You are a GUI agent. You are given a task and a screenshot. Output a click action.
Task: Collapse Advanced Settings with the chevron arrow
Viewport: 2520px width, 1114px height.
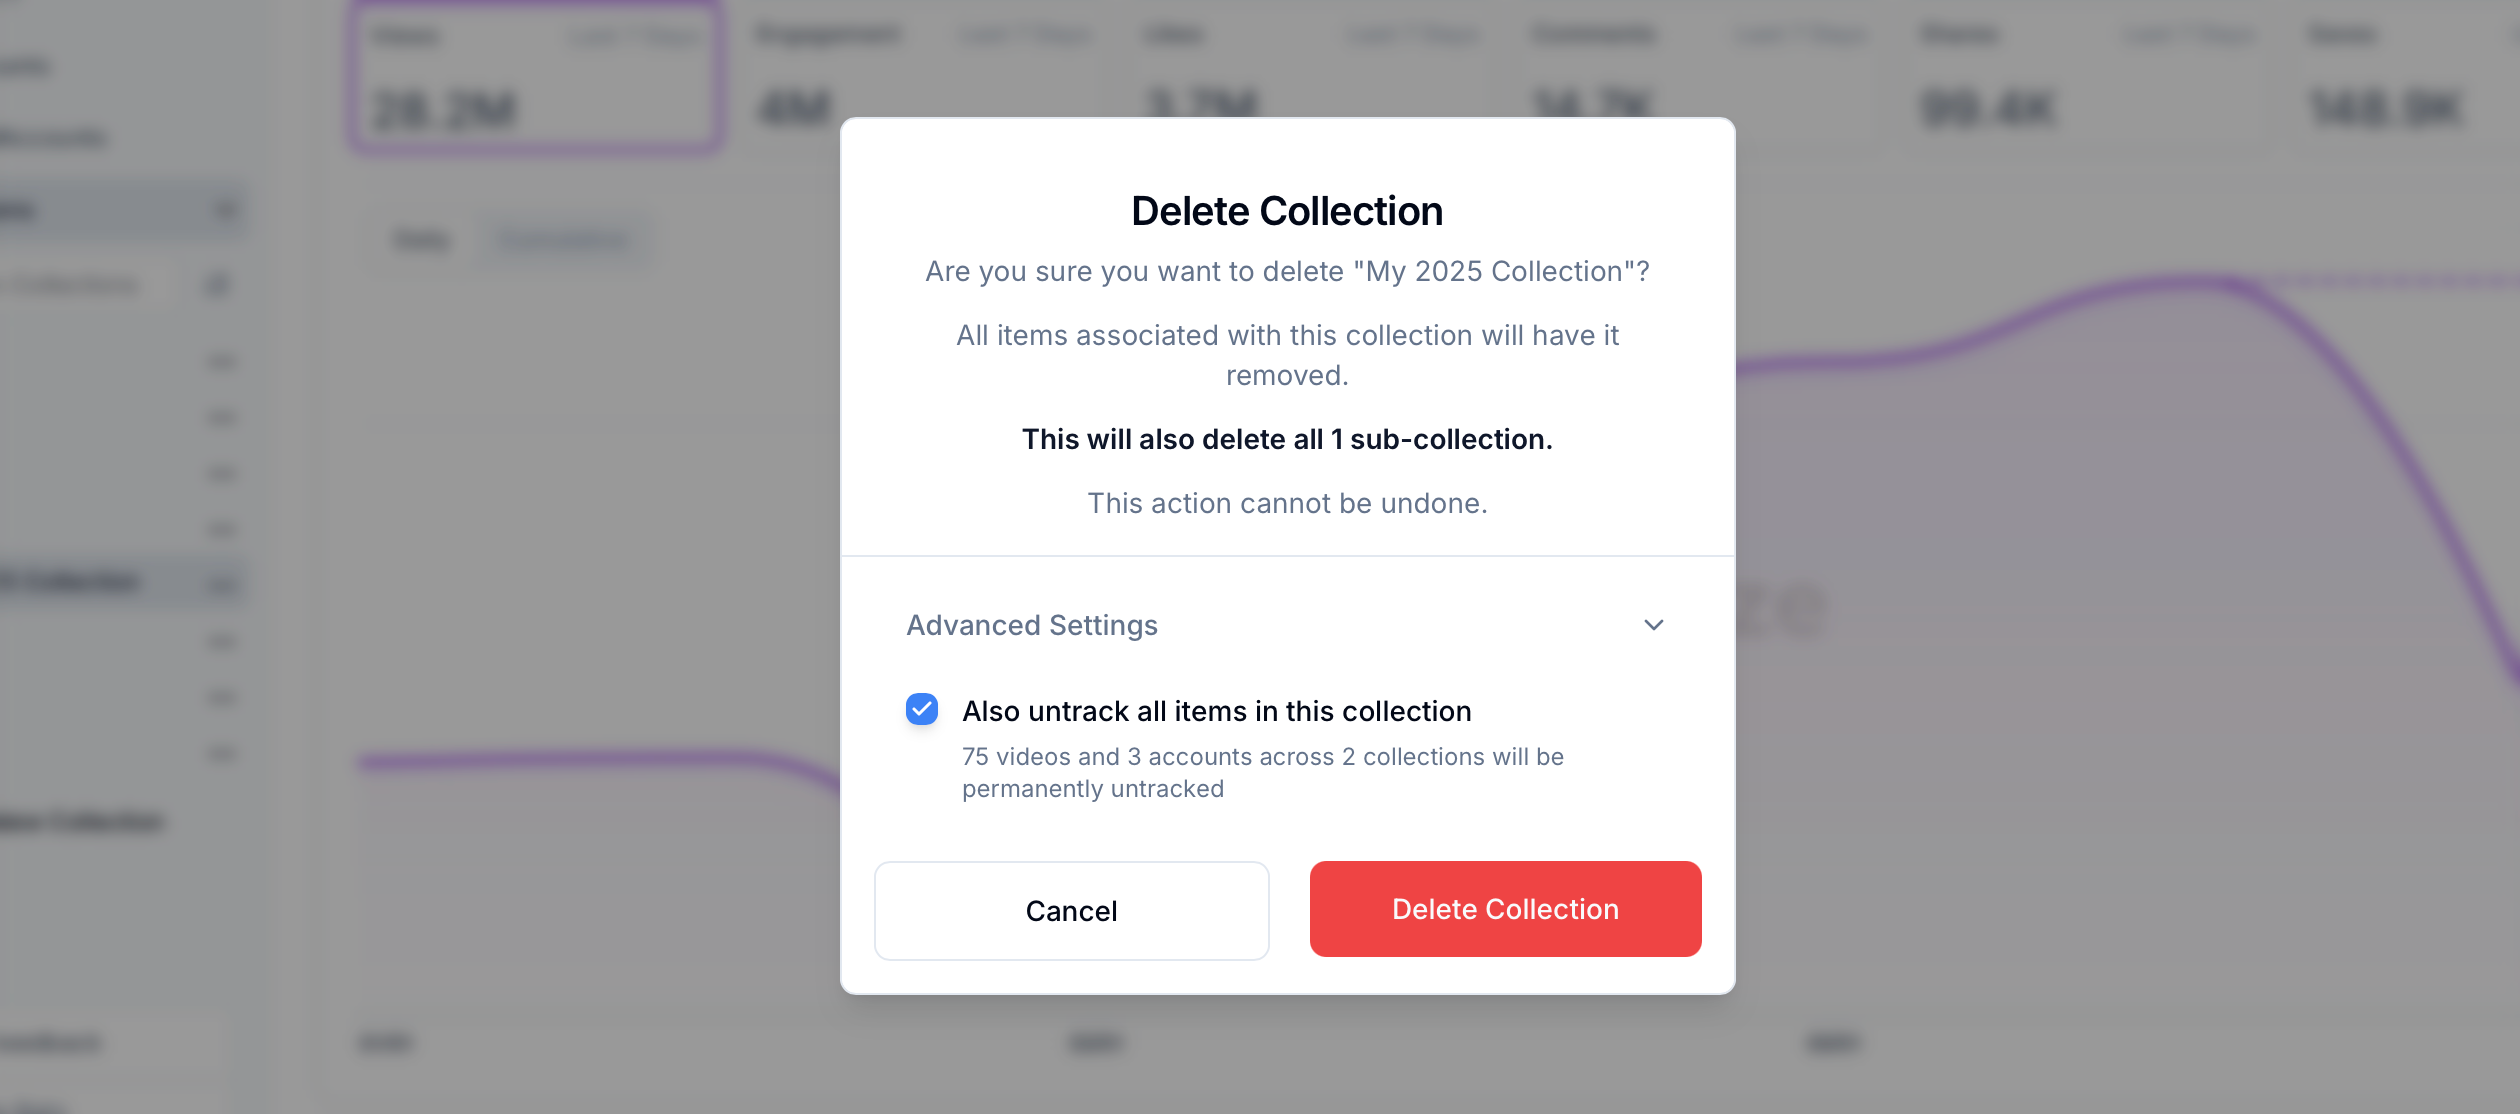(1654, 625)
